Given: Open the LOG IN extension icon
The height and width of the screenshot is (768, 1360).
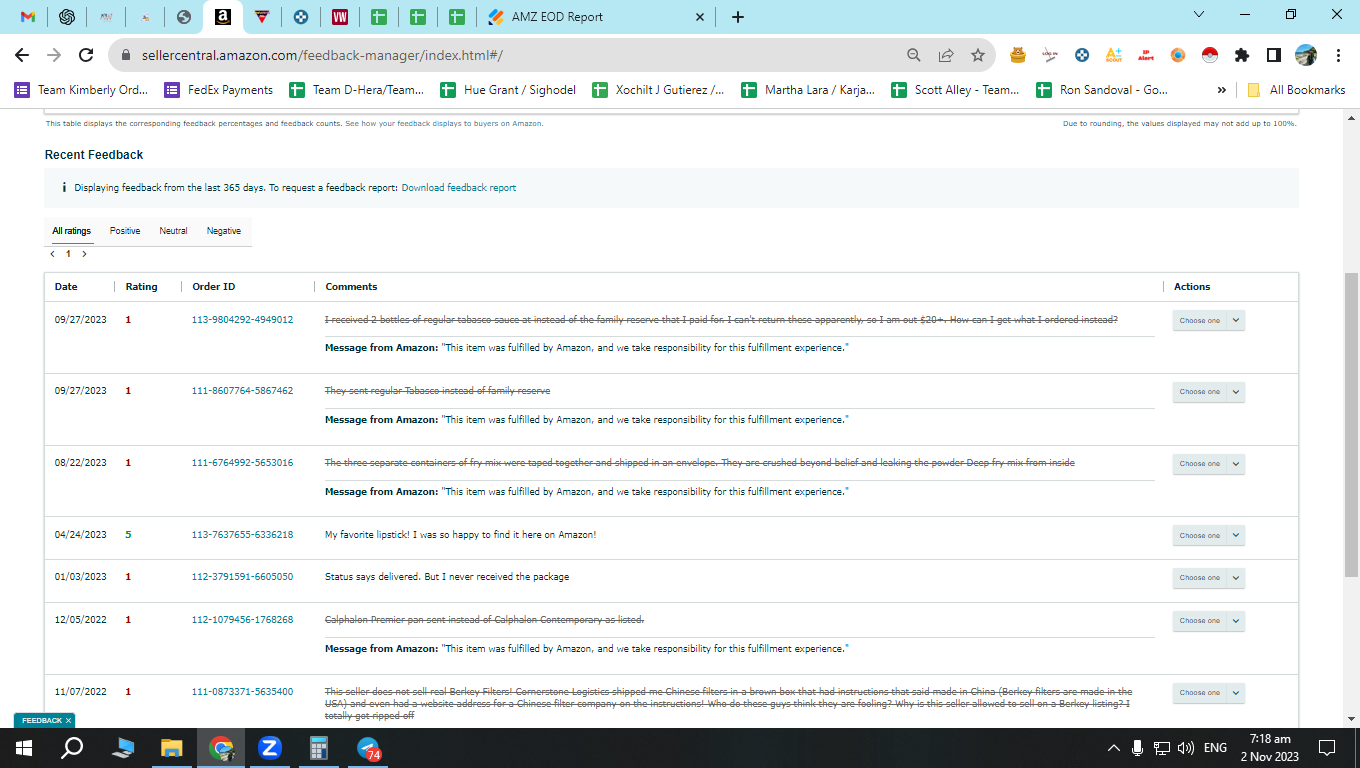Looking at the screenshot, I should (x=1050, y=55).
